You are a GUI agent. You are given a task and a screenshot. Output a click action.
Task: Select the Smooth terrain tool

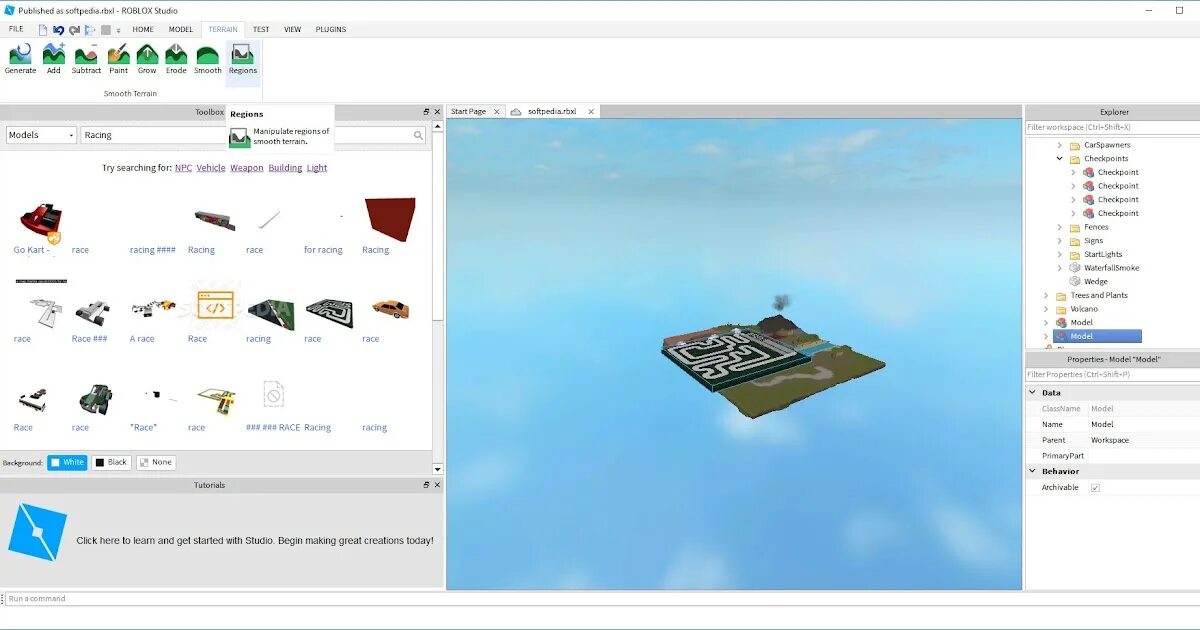tap(208, 59)
